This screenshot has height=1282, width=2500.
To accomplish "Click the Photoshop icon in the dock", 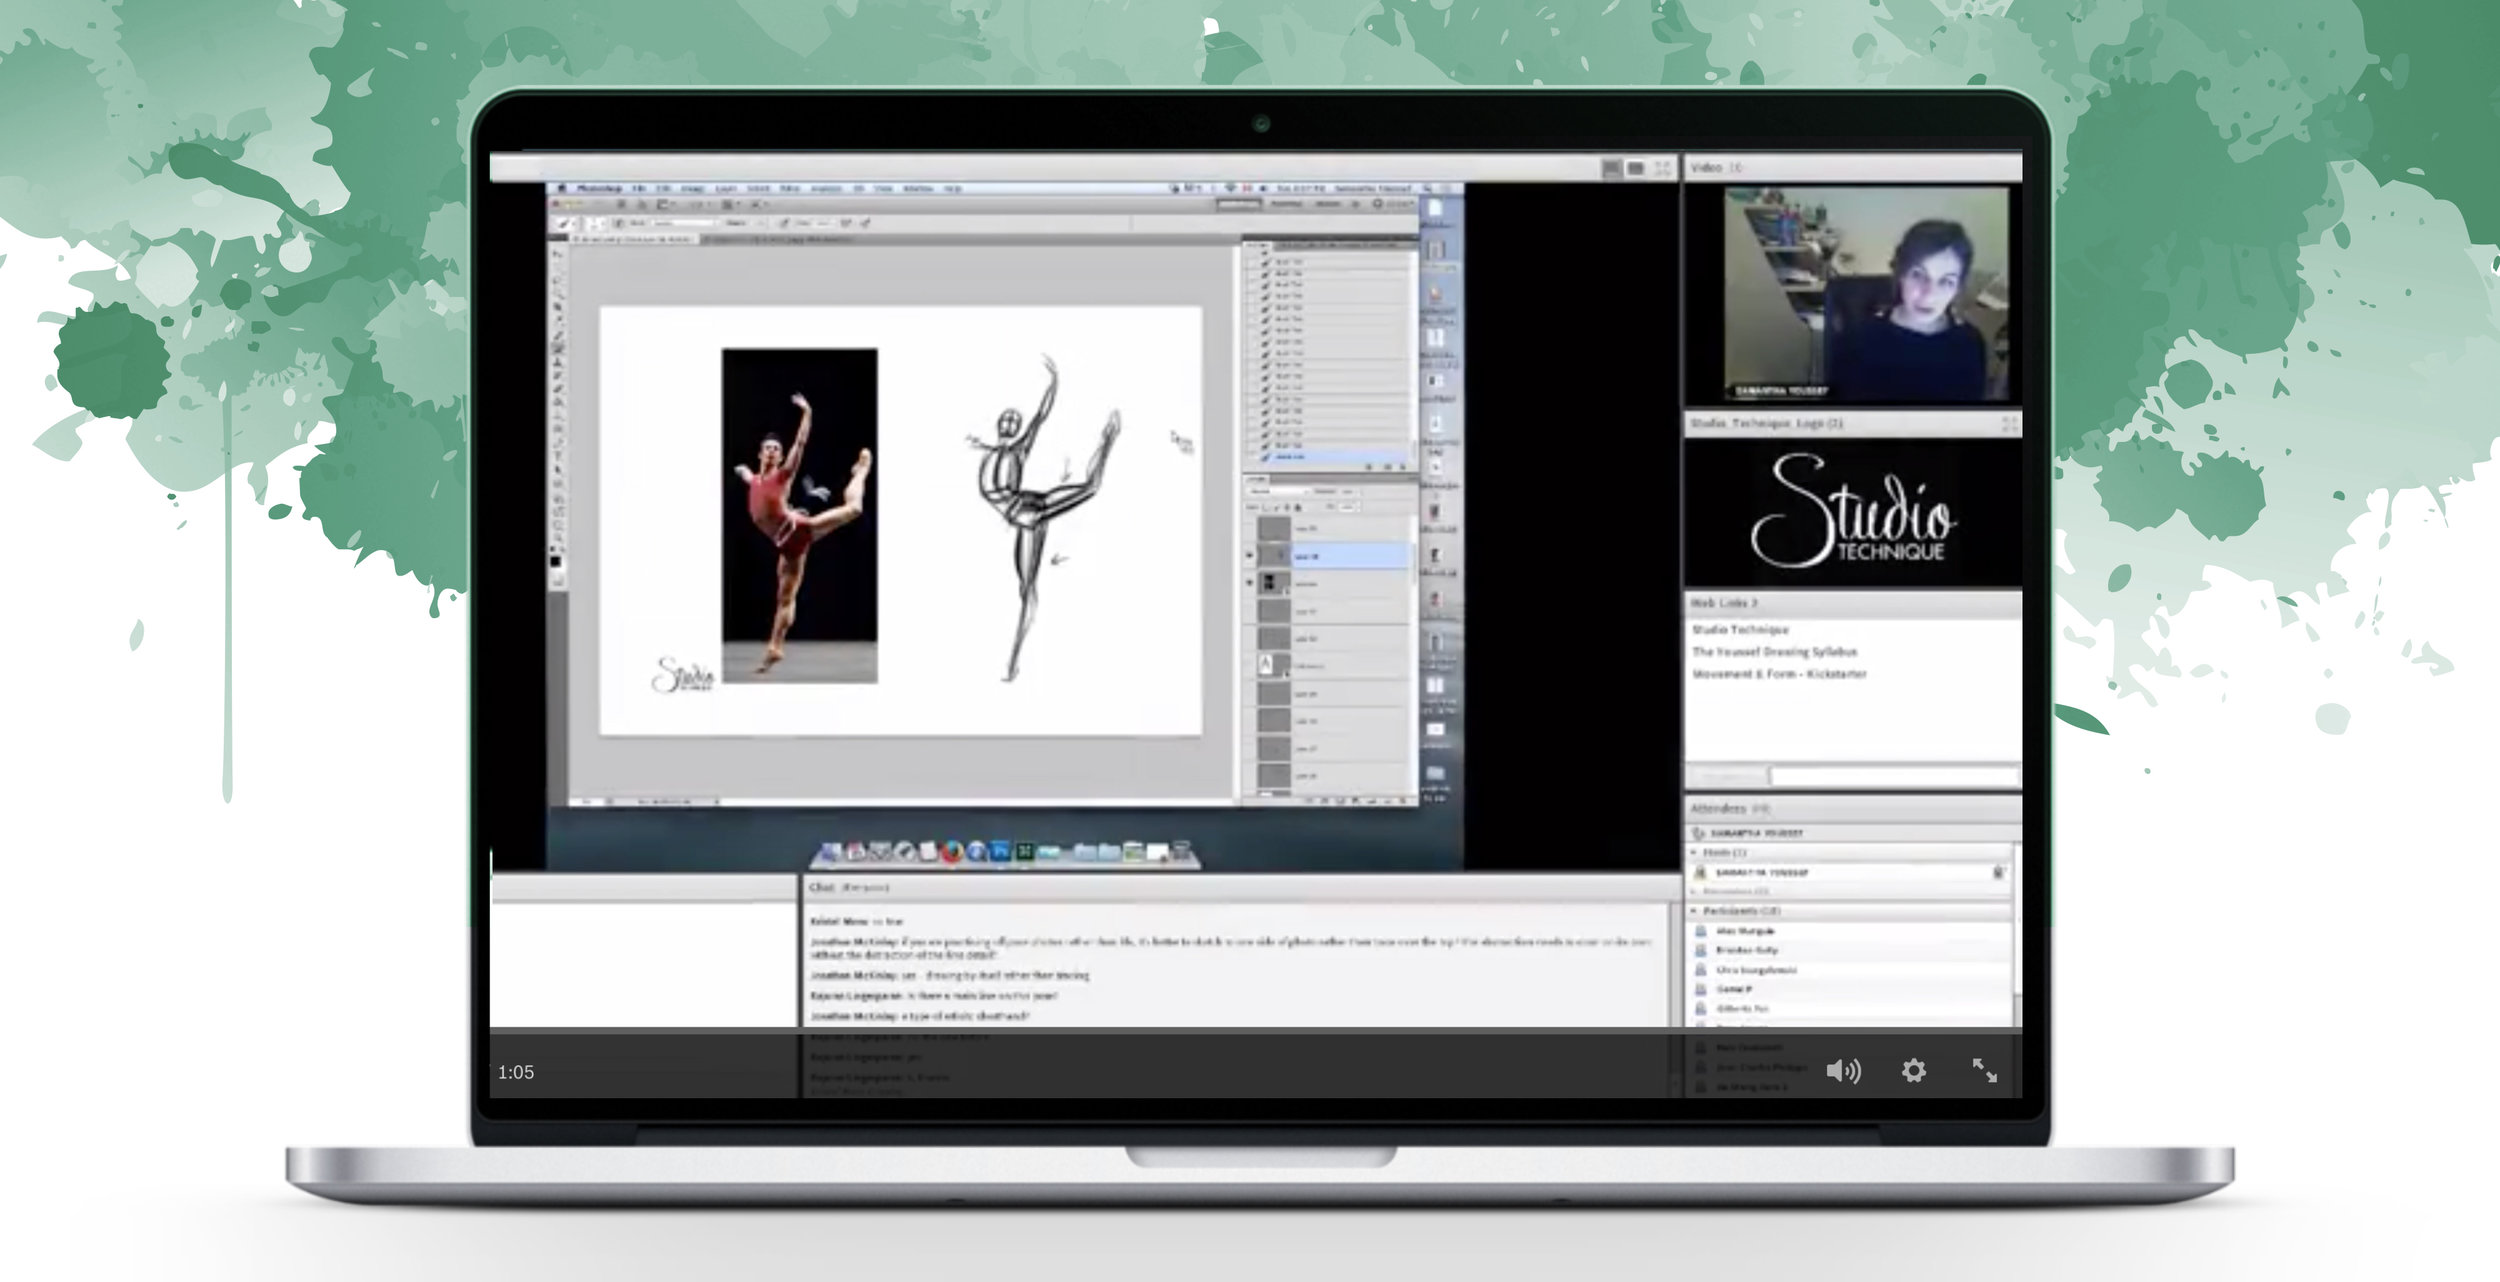I will point(1000,852).
